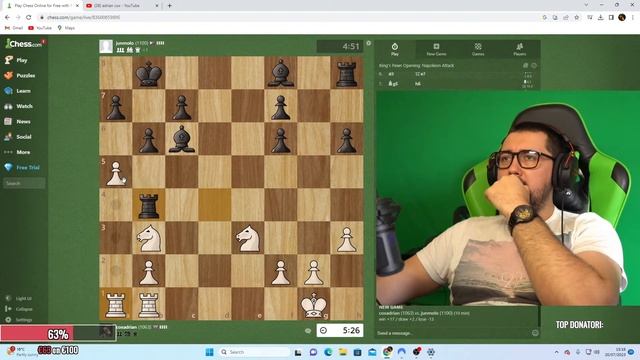
Task: Open browser downloads icon
Action: pos(600,17)
